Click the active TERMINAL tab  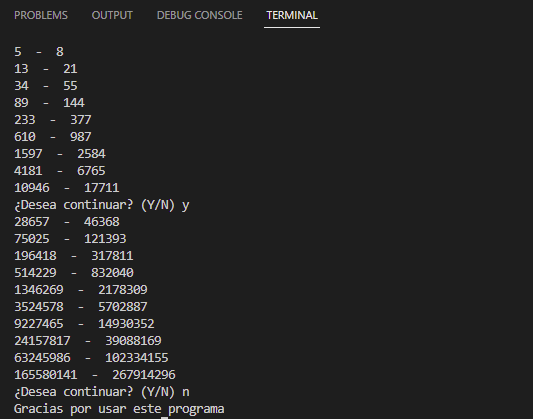click(292, 15)
